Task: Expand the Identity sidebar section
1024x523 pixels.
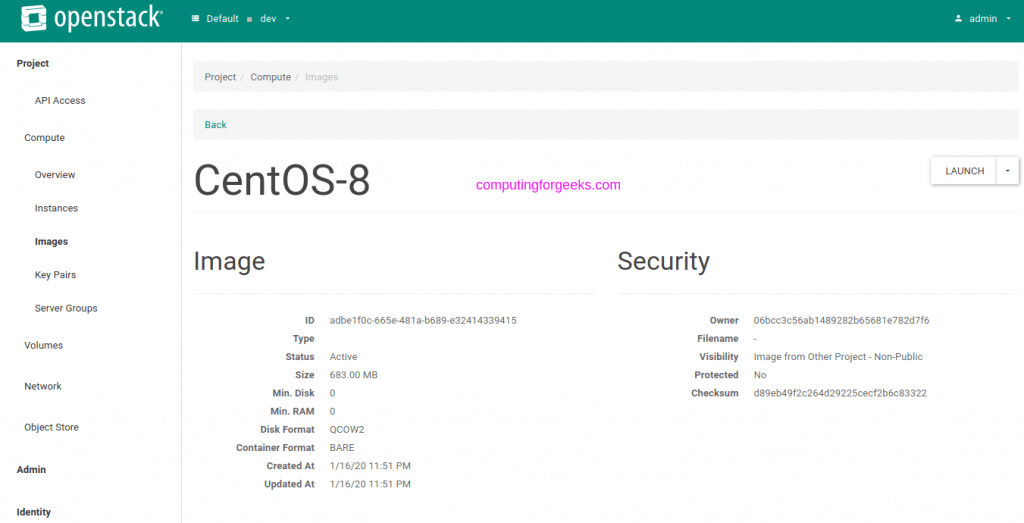Action: coord(34,512)
